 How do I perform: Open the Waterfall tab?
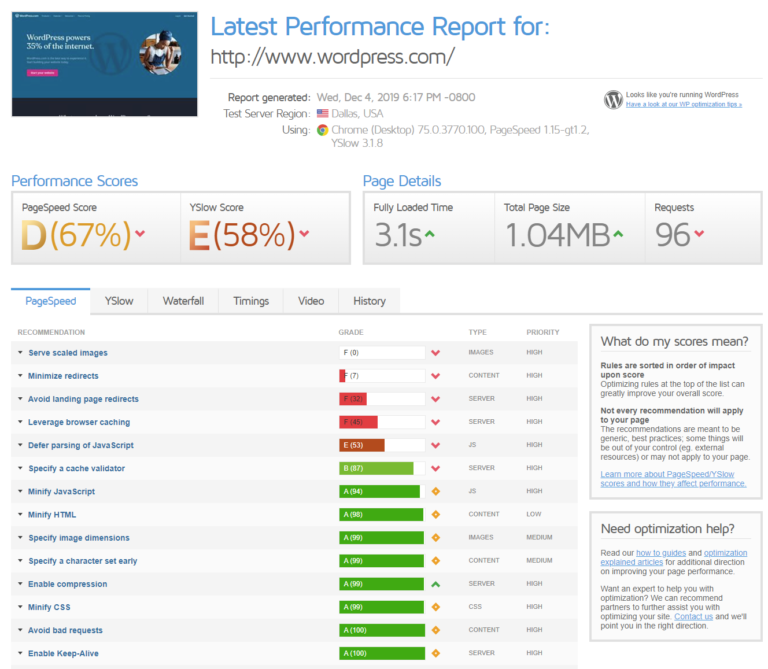point(183,301)
